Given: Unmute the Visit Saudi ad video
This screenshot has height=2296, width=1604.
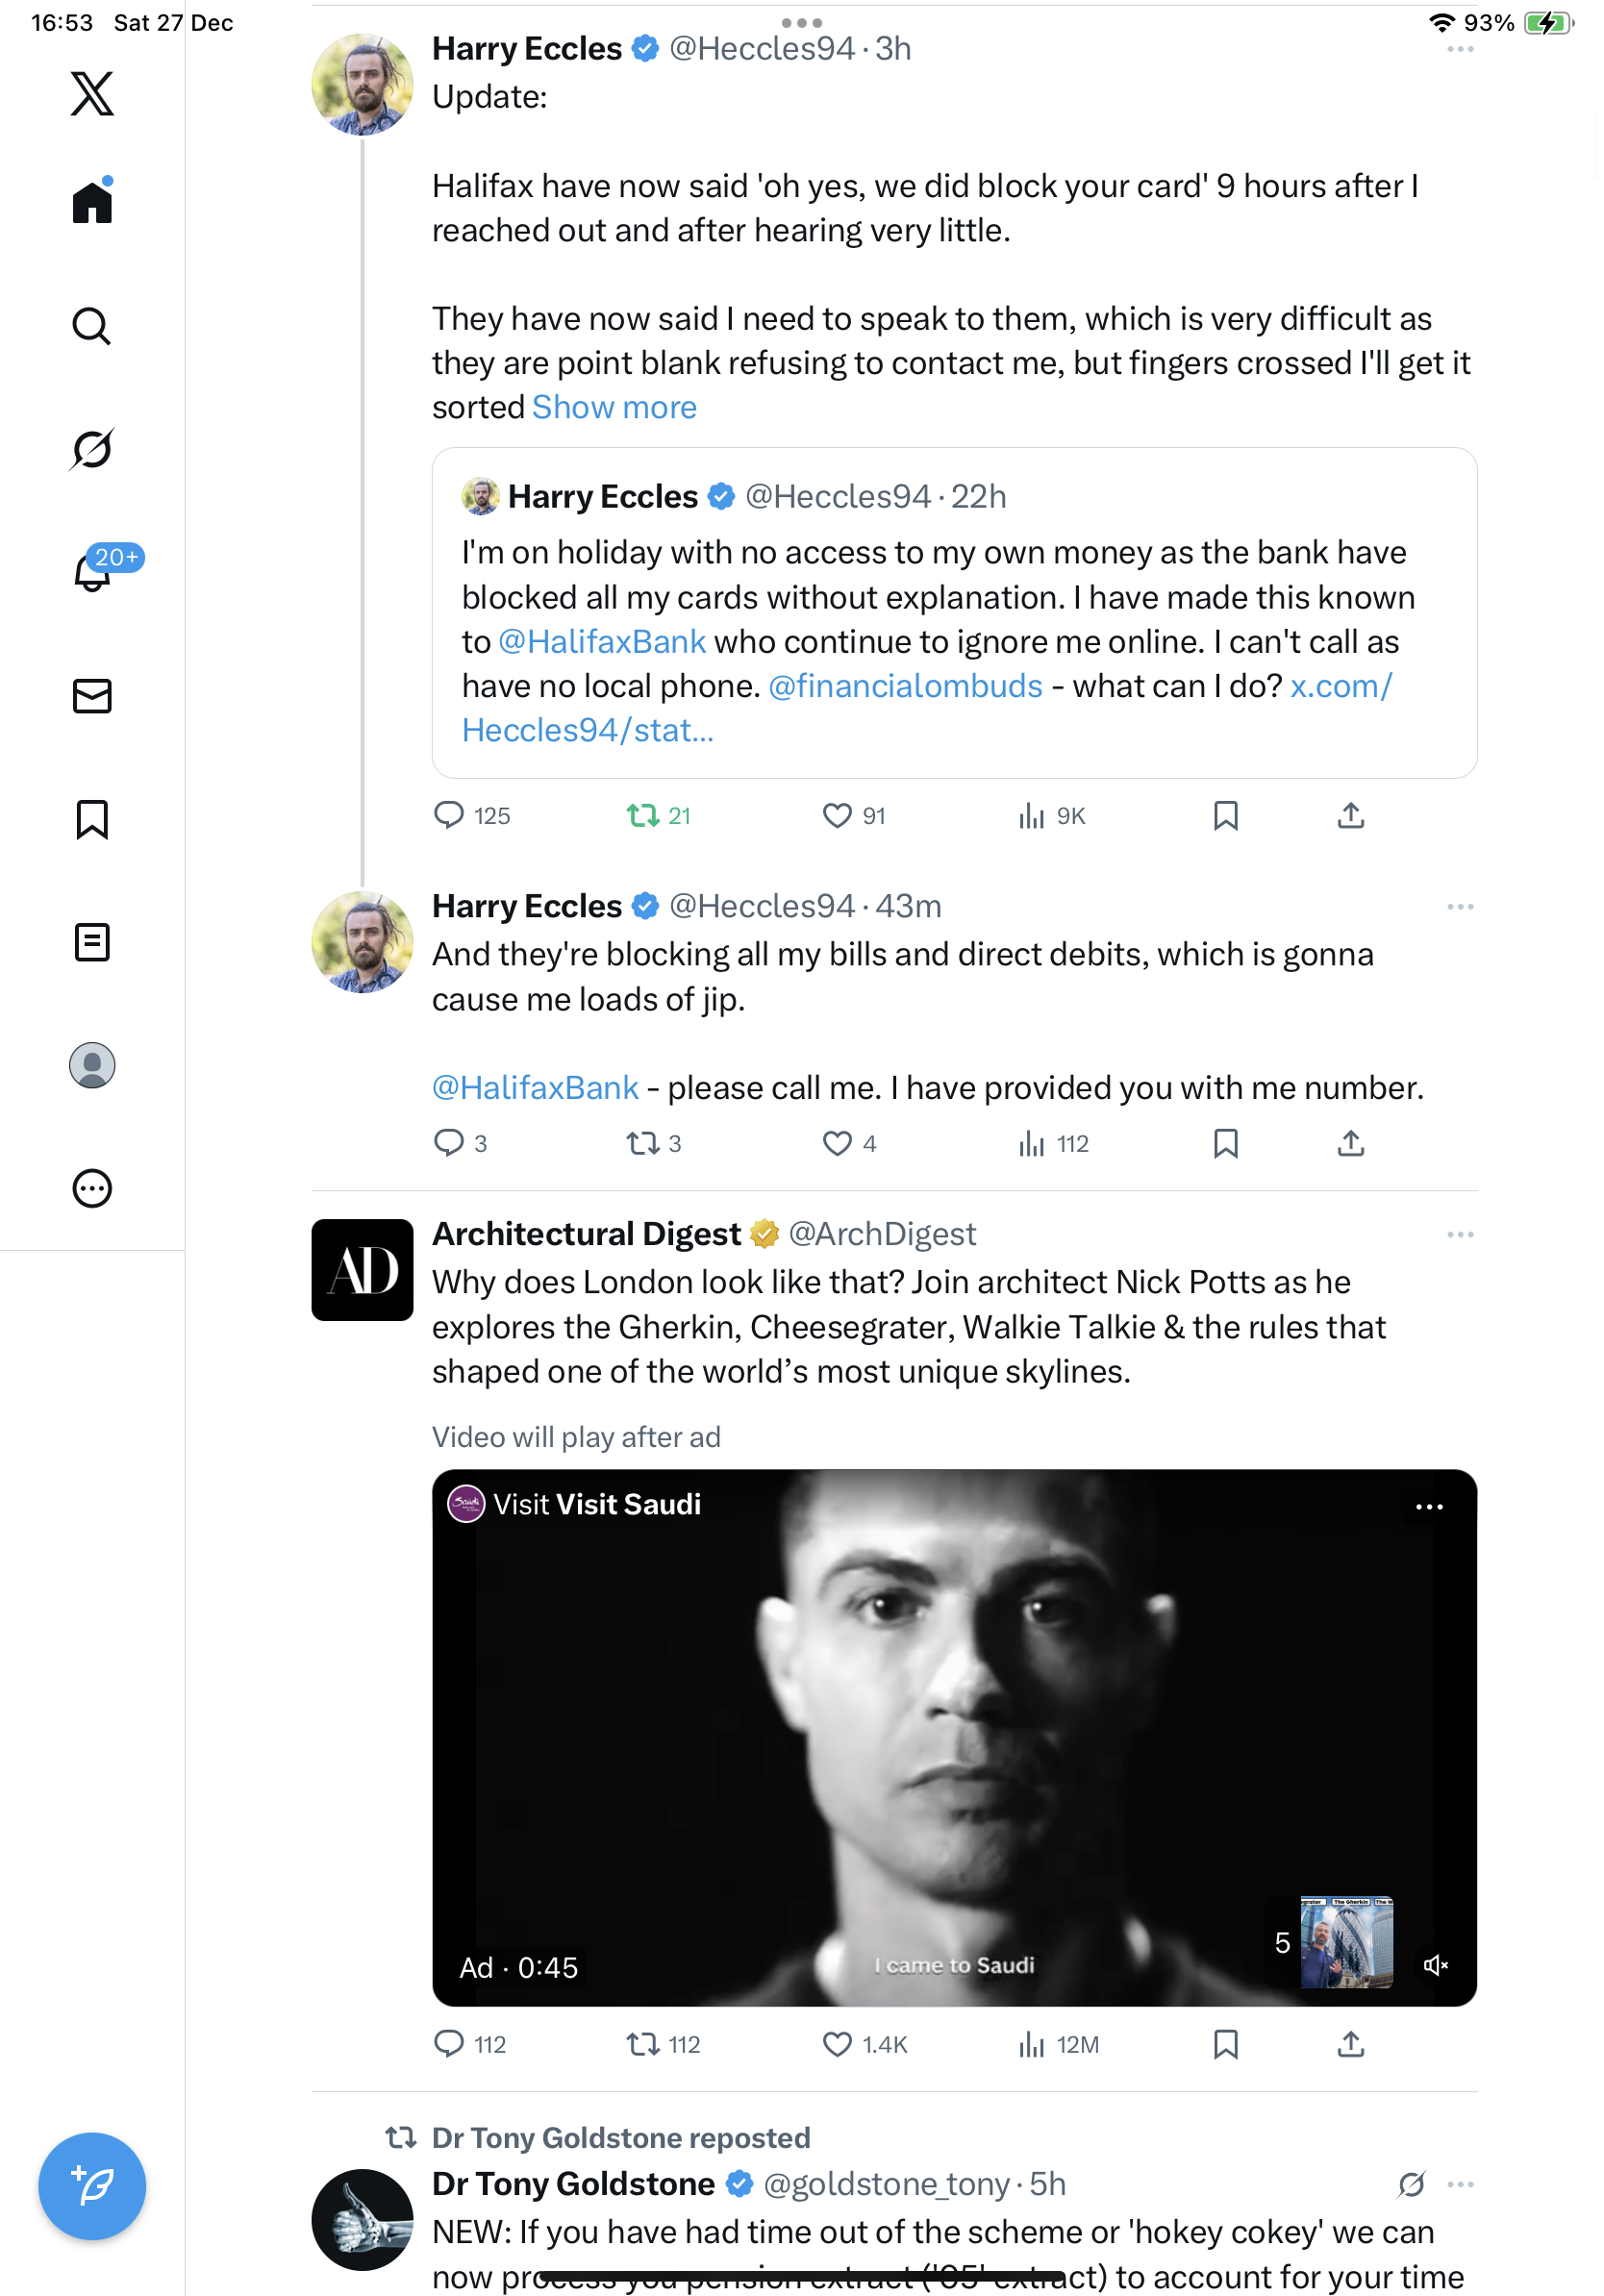Looking at the screenshot, I should click(x=1435, y=1966).
